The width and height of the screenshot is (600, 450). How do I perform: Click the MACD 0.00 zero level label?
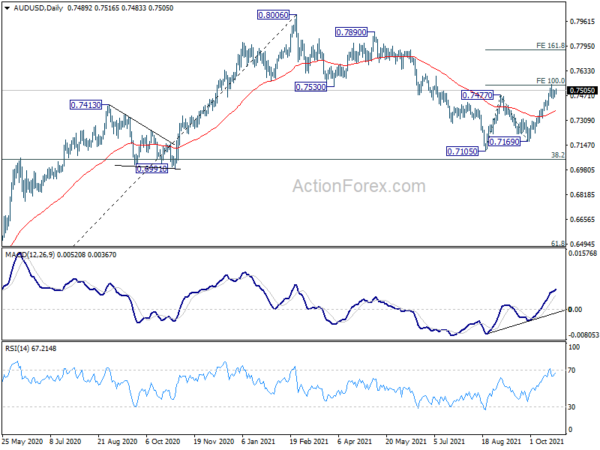pos(575,310)
